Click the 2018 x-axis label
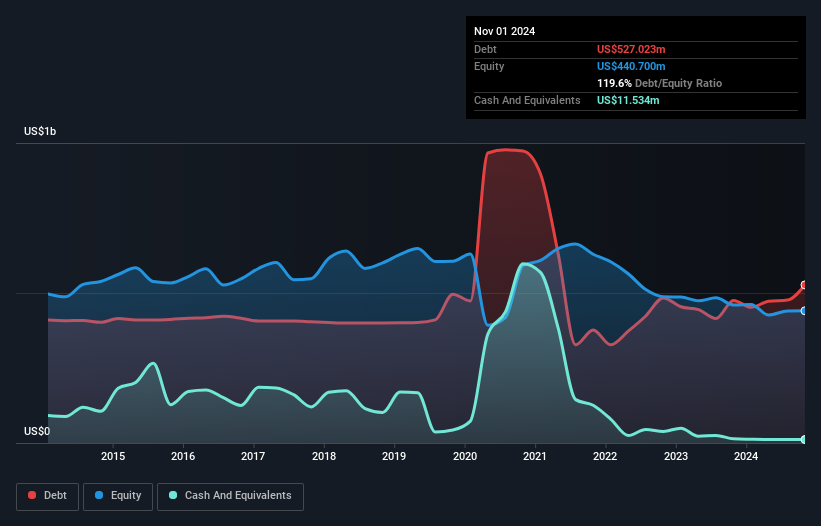821x526 pixels. 324,456
